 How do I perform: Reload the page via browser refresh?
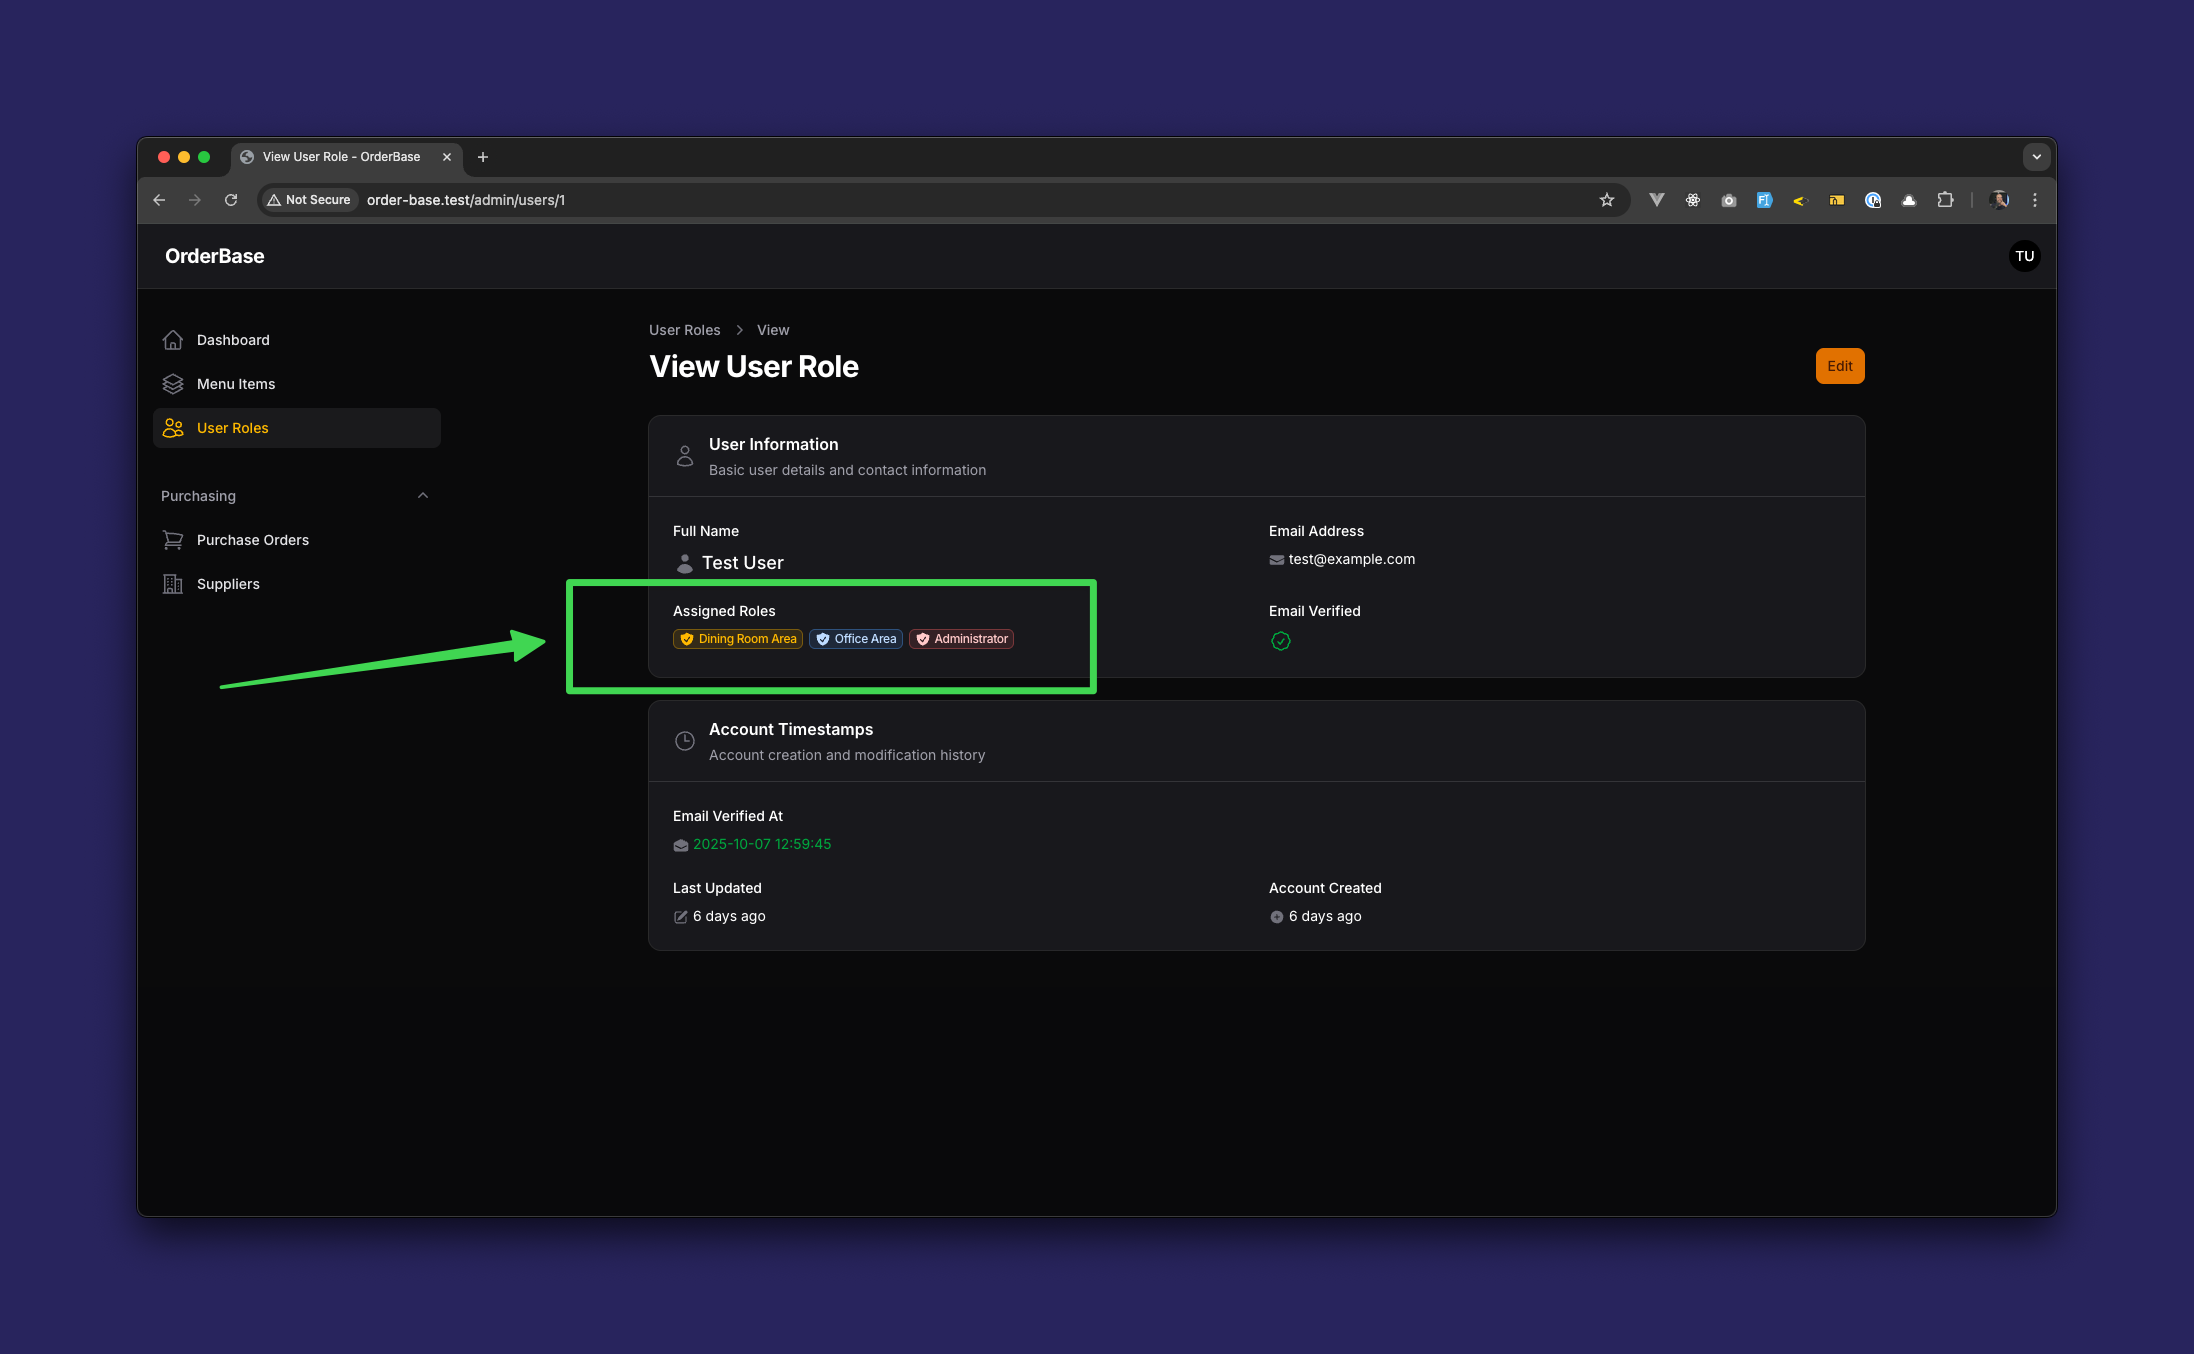[x=231, y=200]
